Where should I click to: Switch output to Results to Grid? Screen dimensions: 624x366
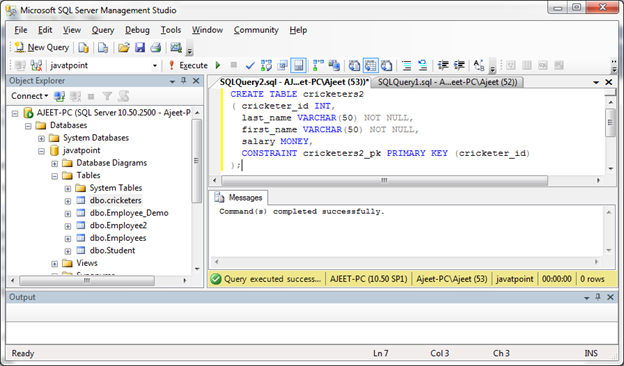pyautogui.click(x=370, y=65)
